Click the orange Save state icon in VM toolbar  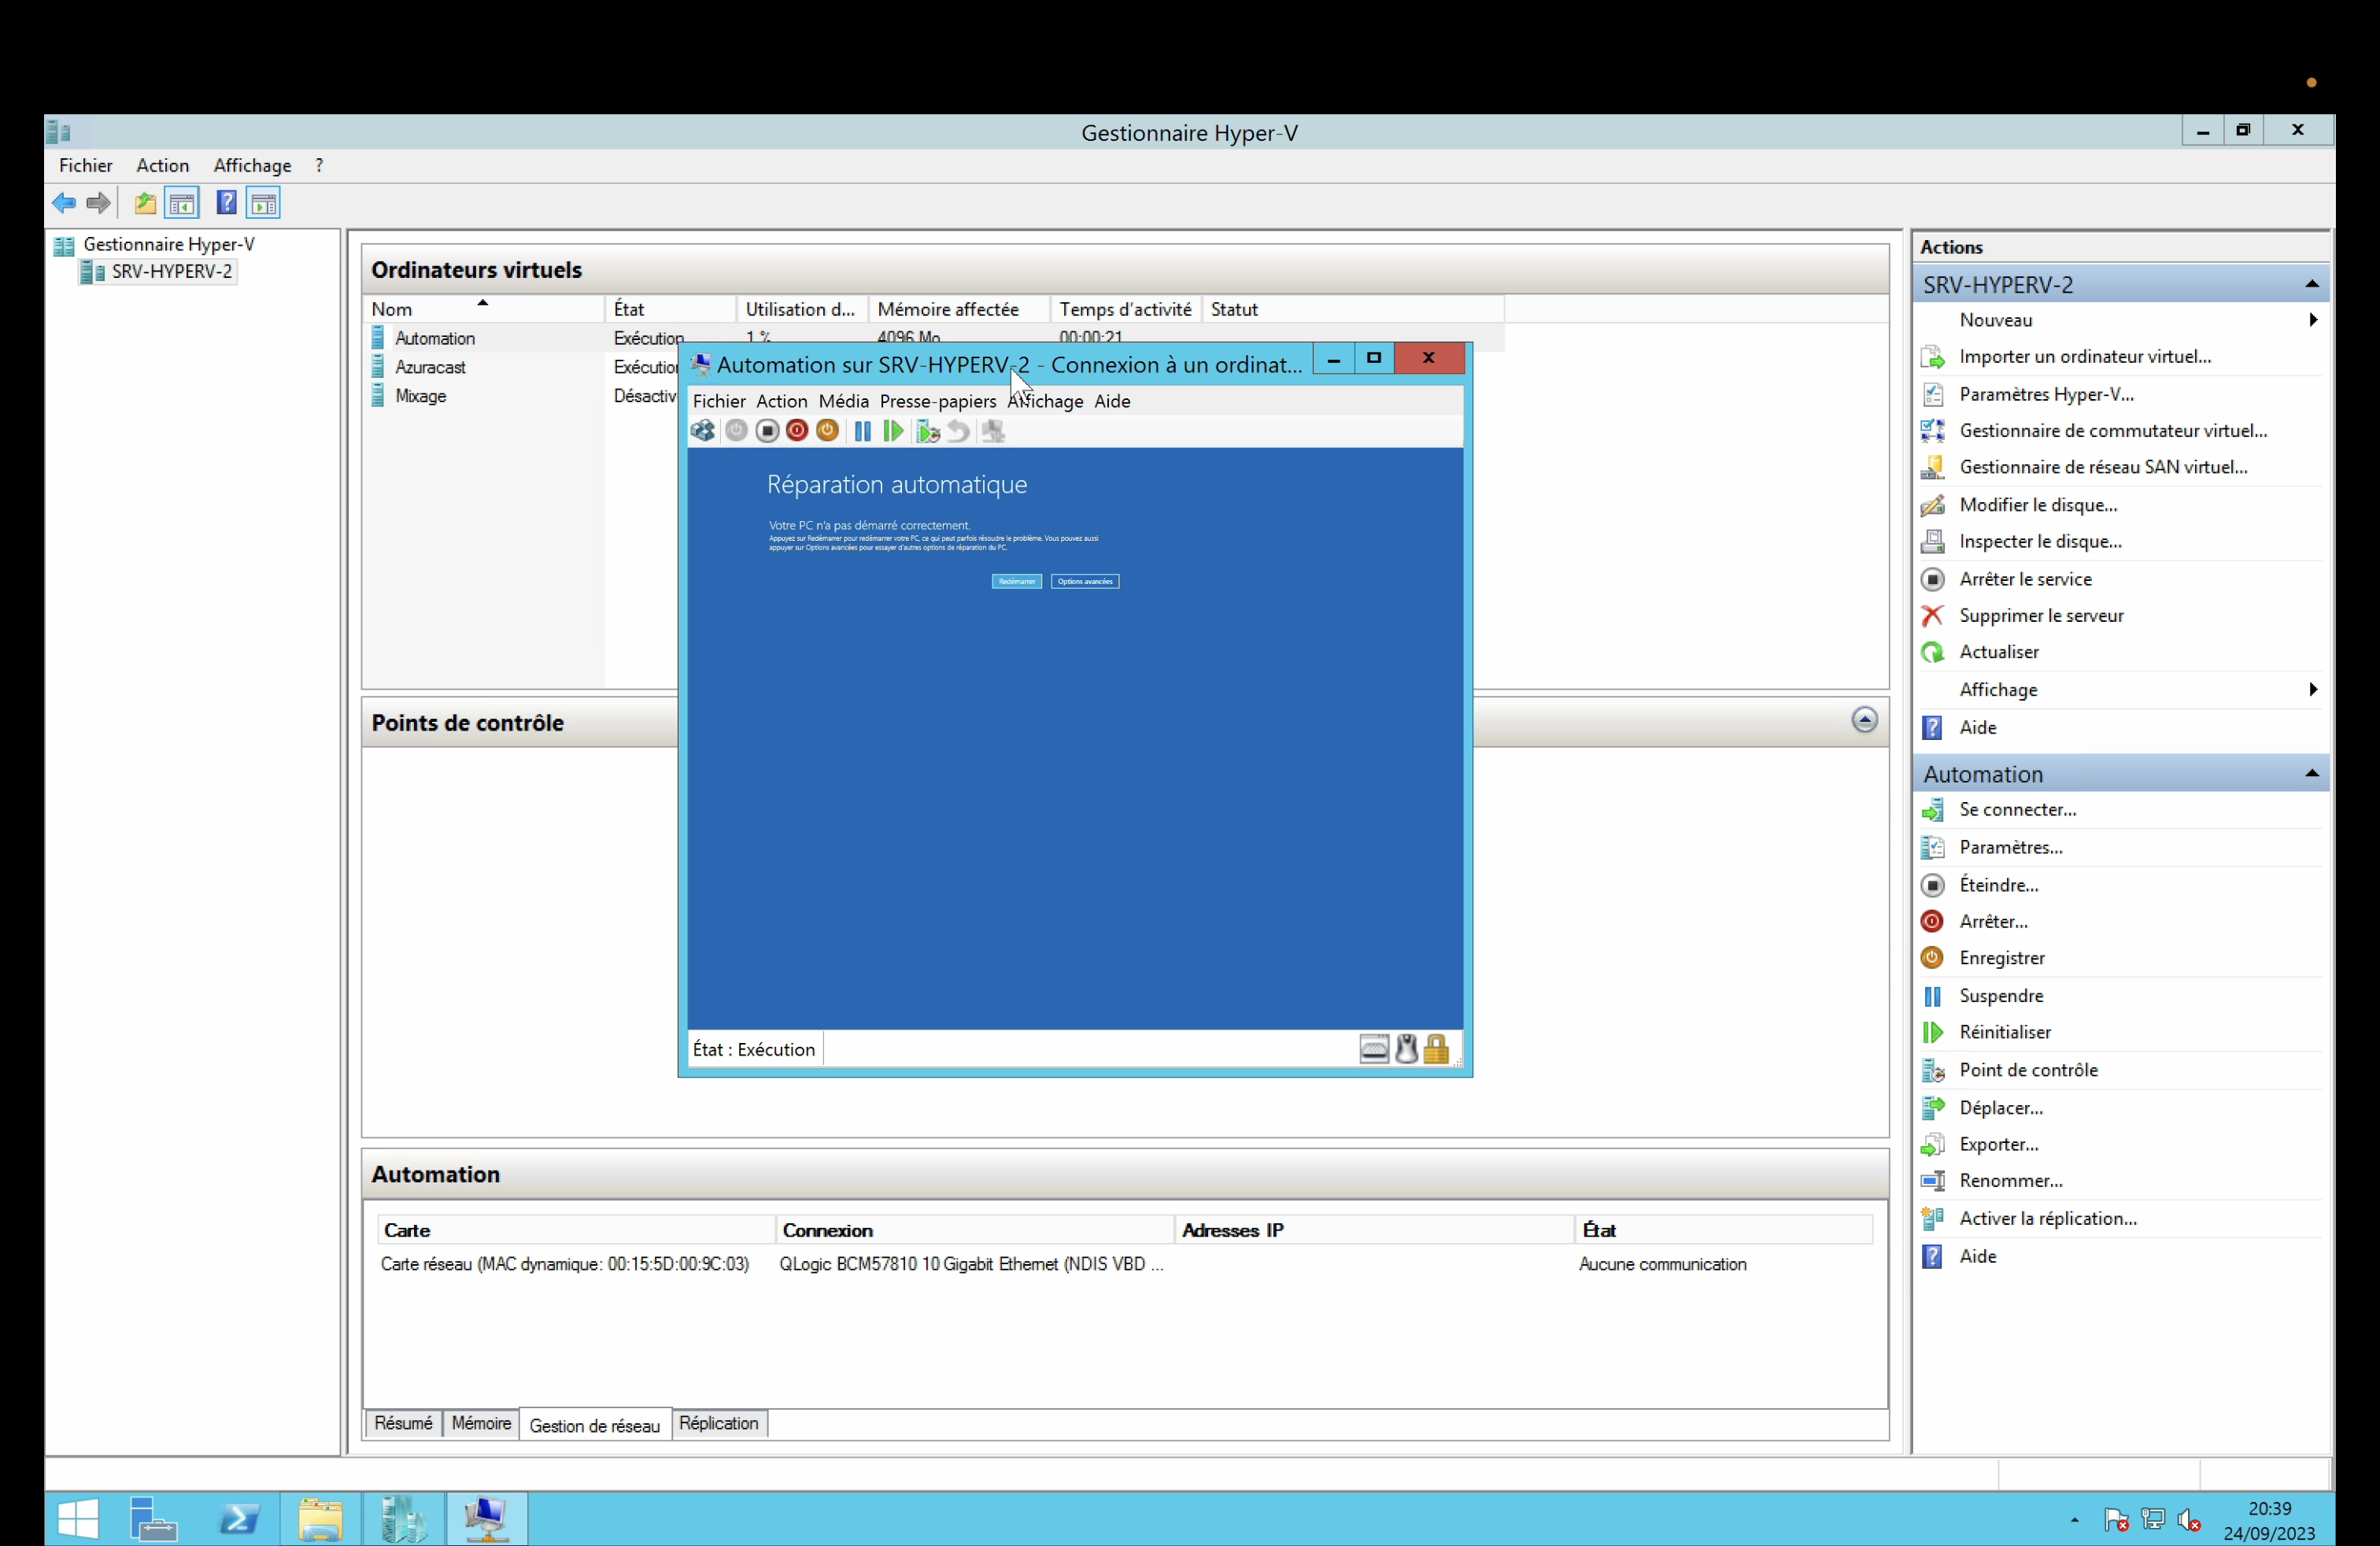[827, 431]
